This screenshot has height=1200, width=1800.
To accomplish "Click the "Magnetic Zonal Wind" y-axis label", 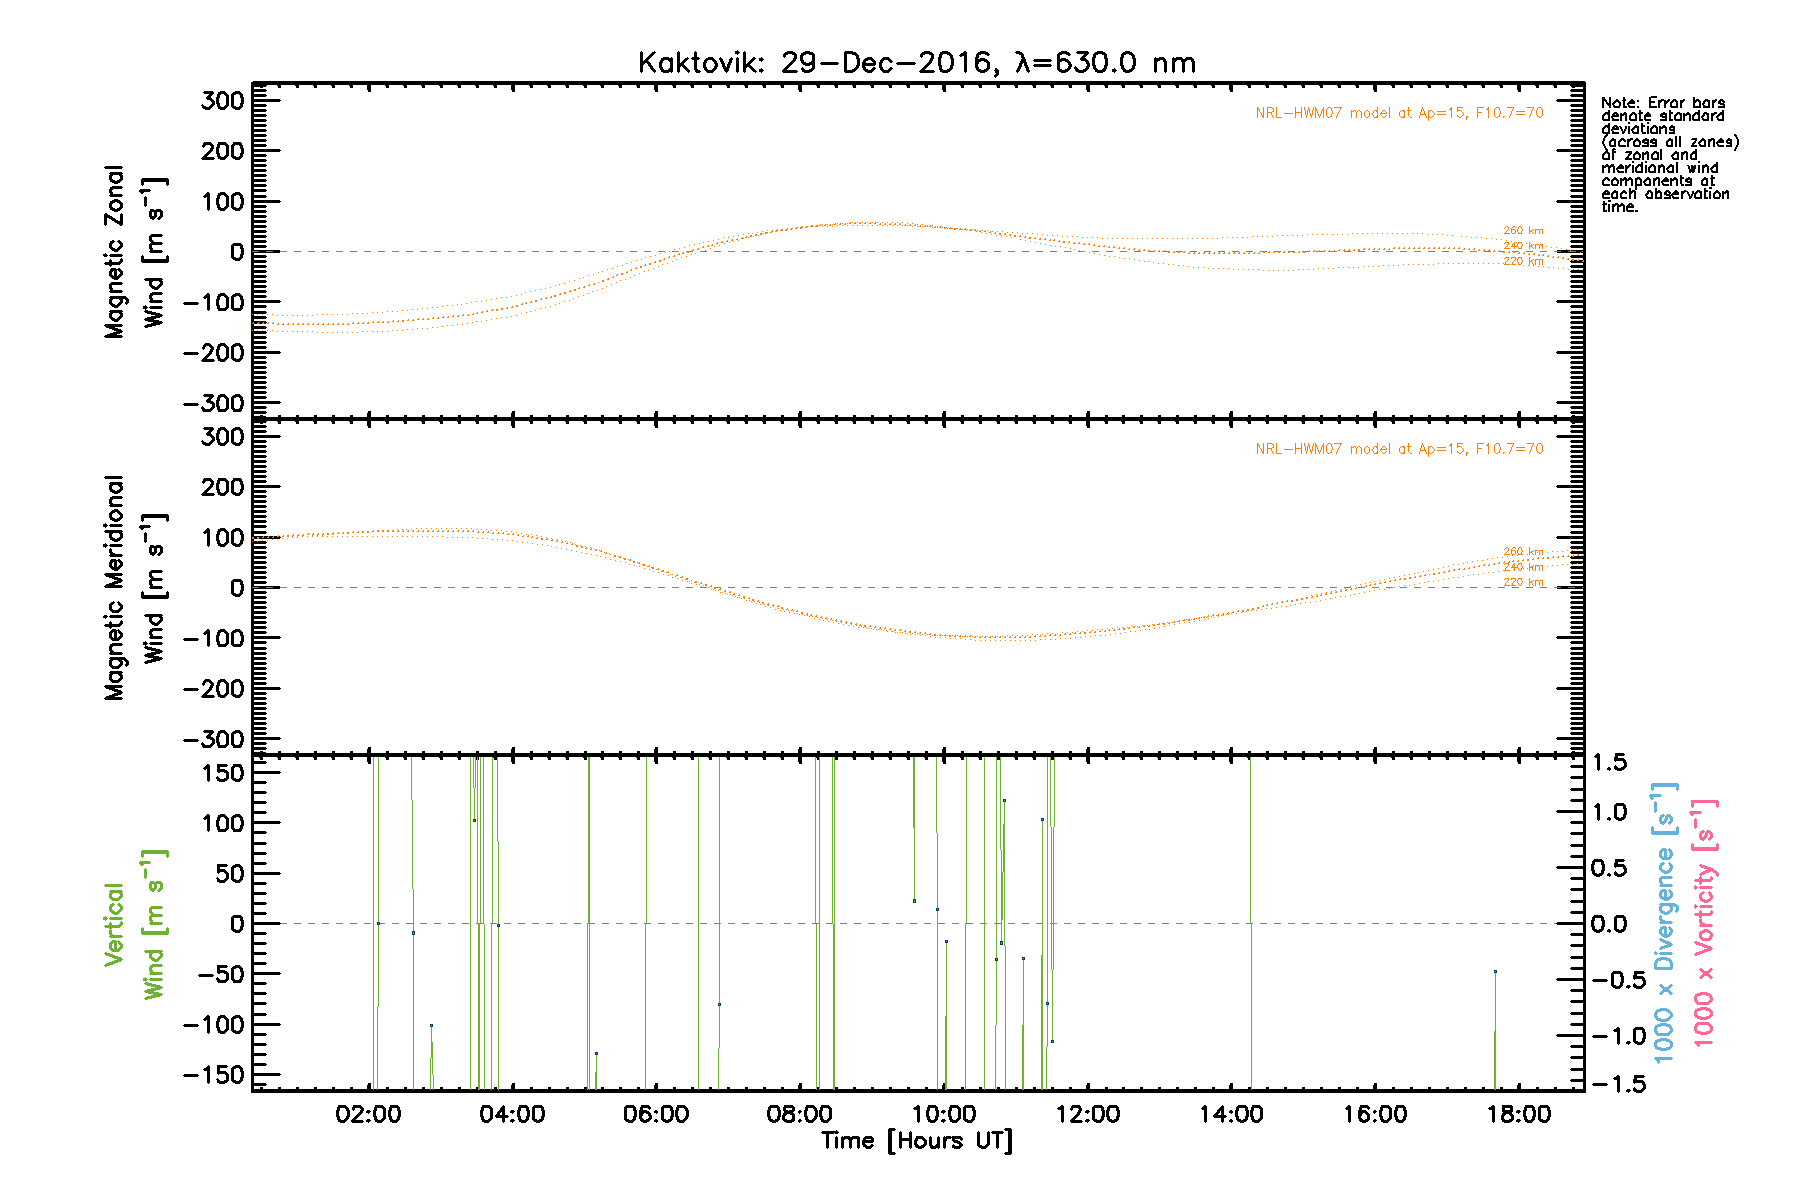I will tap(135, 252).
